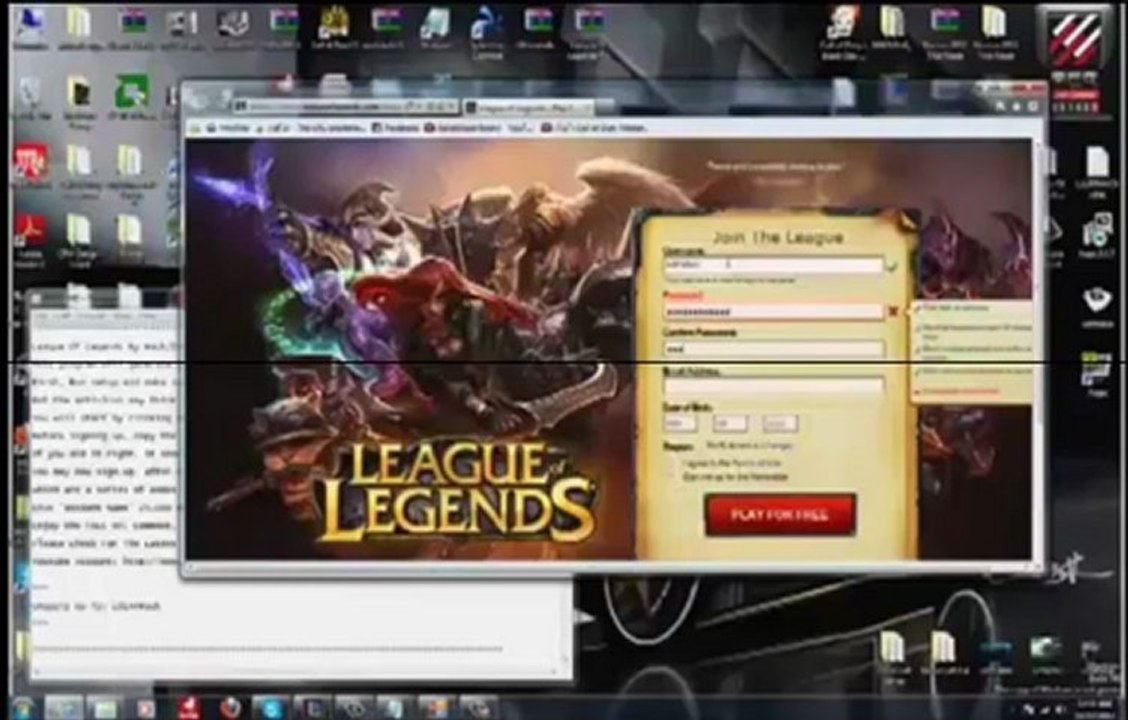1128x720 pixels.
Task: Go back with the browser back arrow
Action: (198, 101)
